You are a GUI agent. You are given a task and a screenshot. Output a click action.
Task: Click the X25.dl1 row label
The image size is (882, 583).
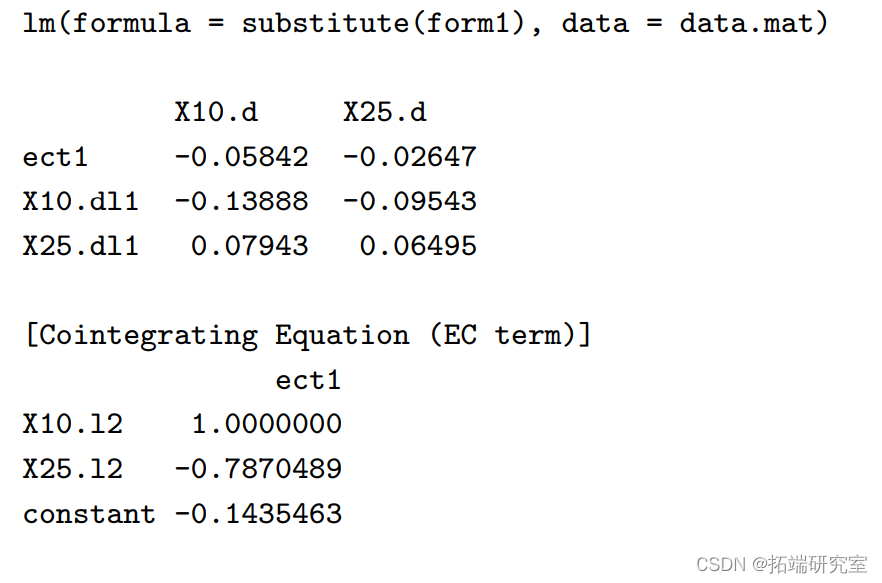point(81,246)
